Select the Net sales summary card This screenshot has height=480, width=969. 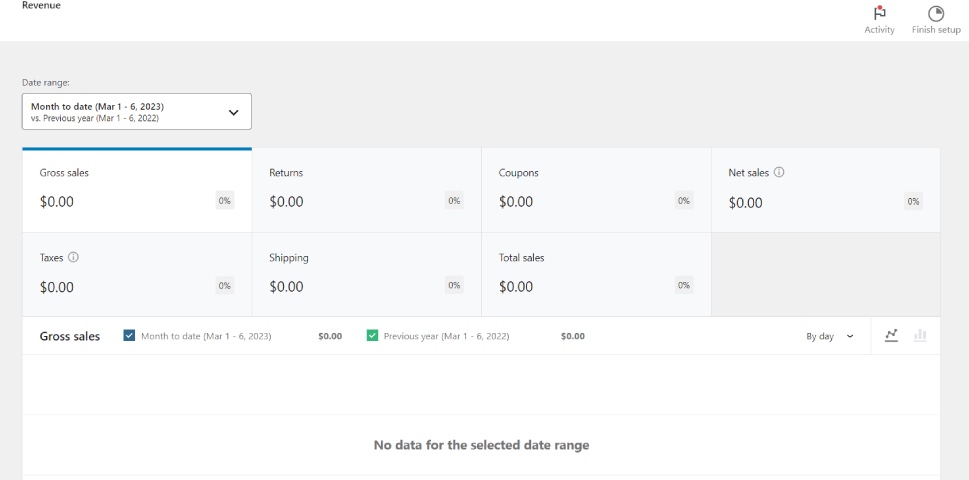[x=825, y=190]
